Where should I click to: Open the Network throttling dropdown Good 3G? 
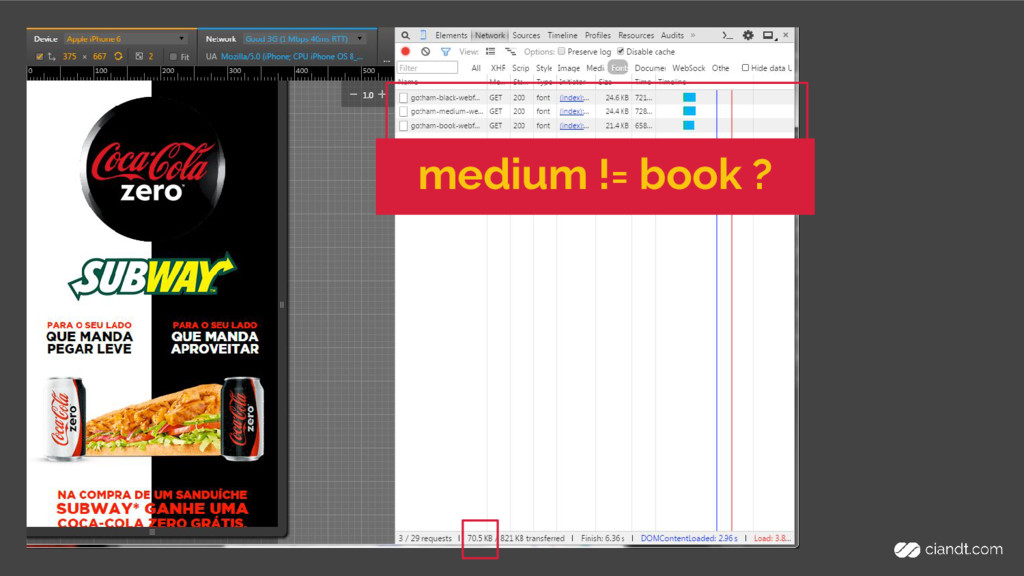304,39
